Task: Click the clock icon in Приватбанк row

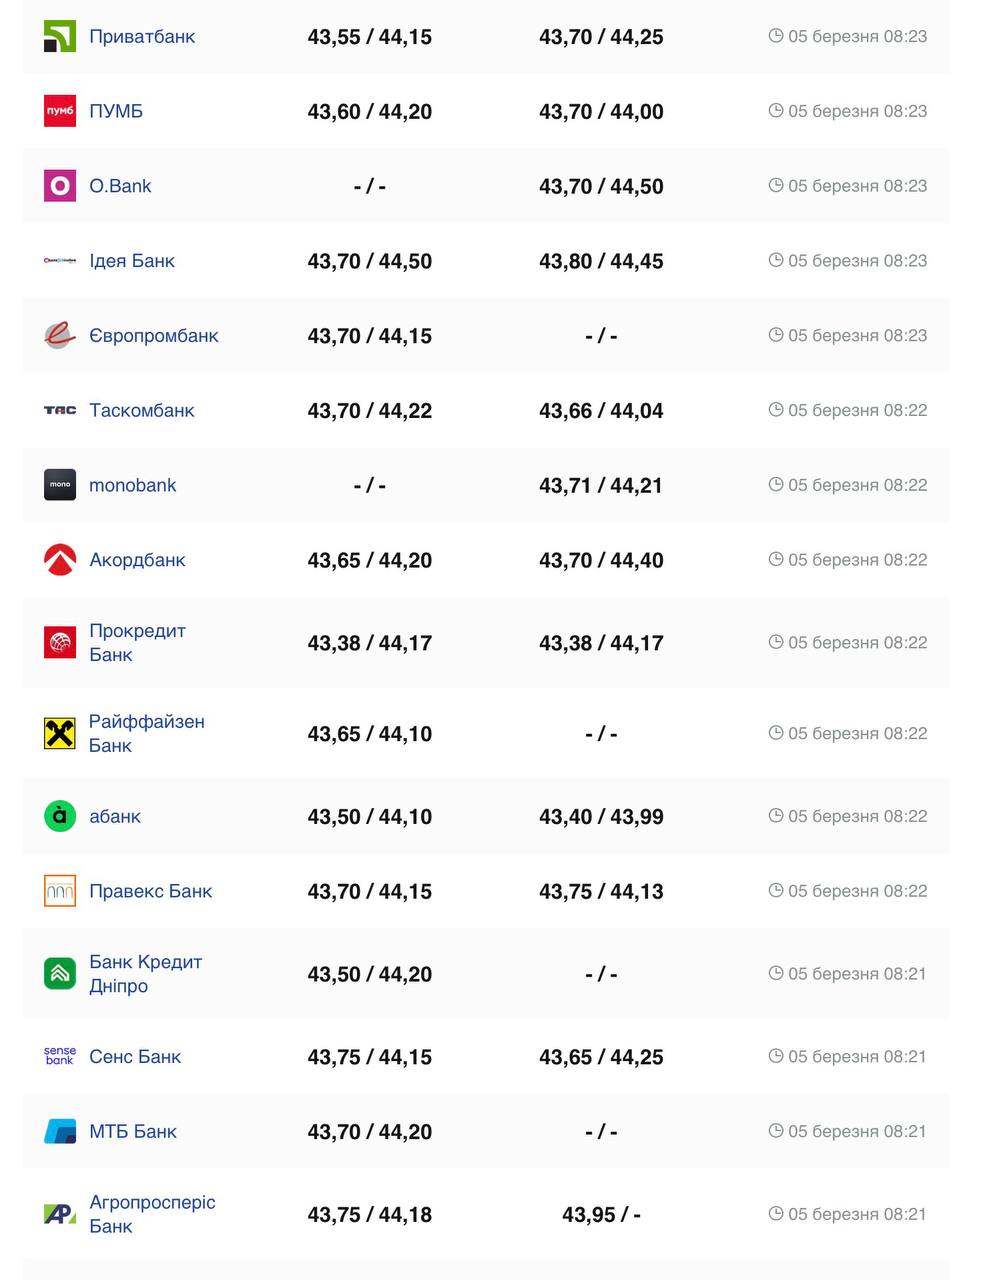Action: (x=776, y=36)
